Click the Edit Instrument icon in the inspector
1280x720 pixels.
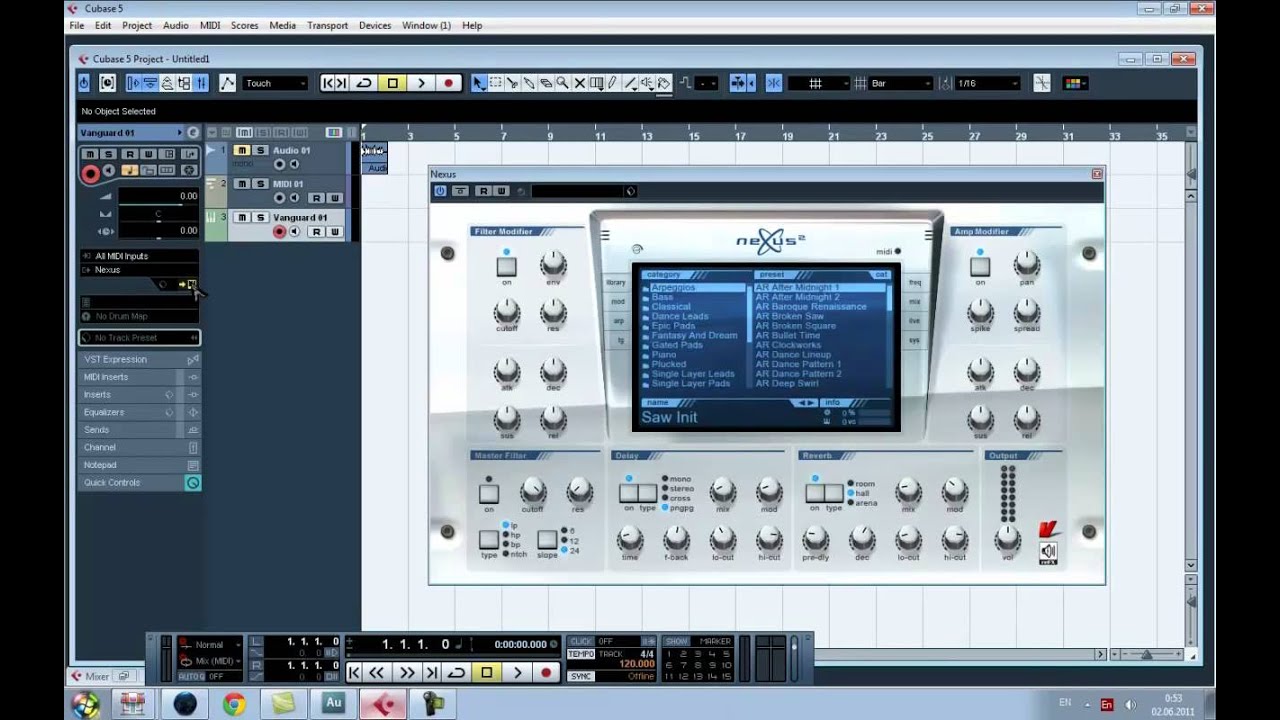click(192, 284)
